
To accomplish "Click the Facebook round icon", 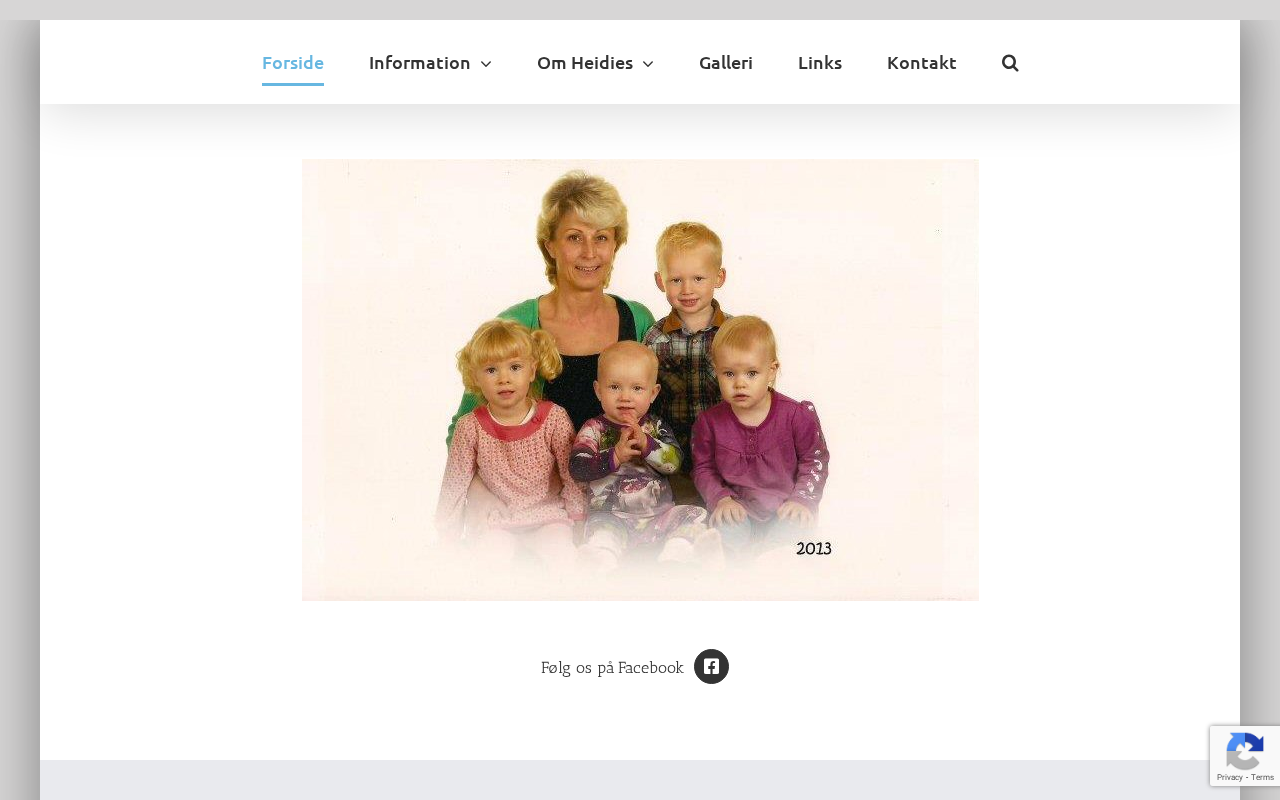I will 711,667.
